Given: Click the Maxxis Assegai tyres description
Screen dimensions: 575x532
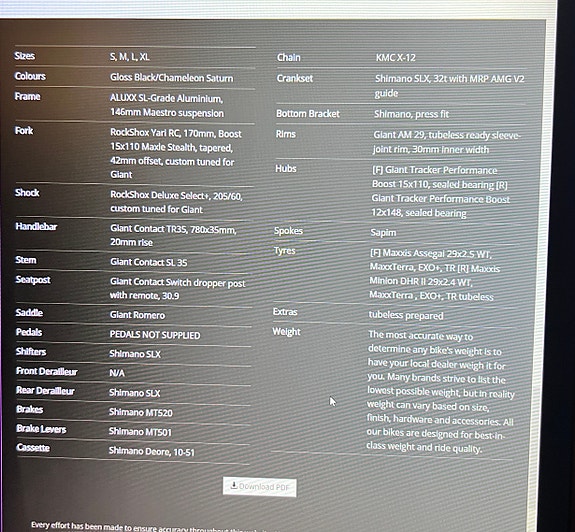Looking at the screenshot, I should pos(435,275).
